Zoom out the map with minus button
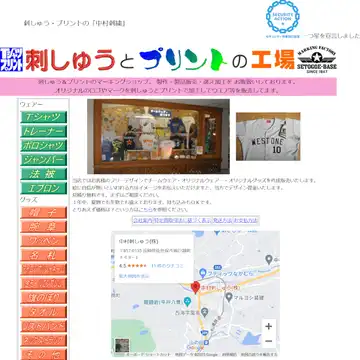The height and width of the screenshot is (360, 360). [269, 341]
